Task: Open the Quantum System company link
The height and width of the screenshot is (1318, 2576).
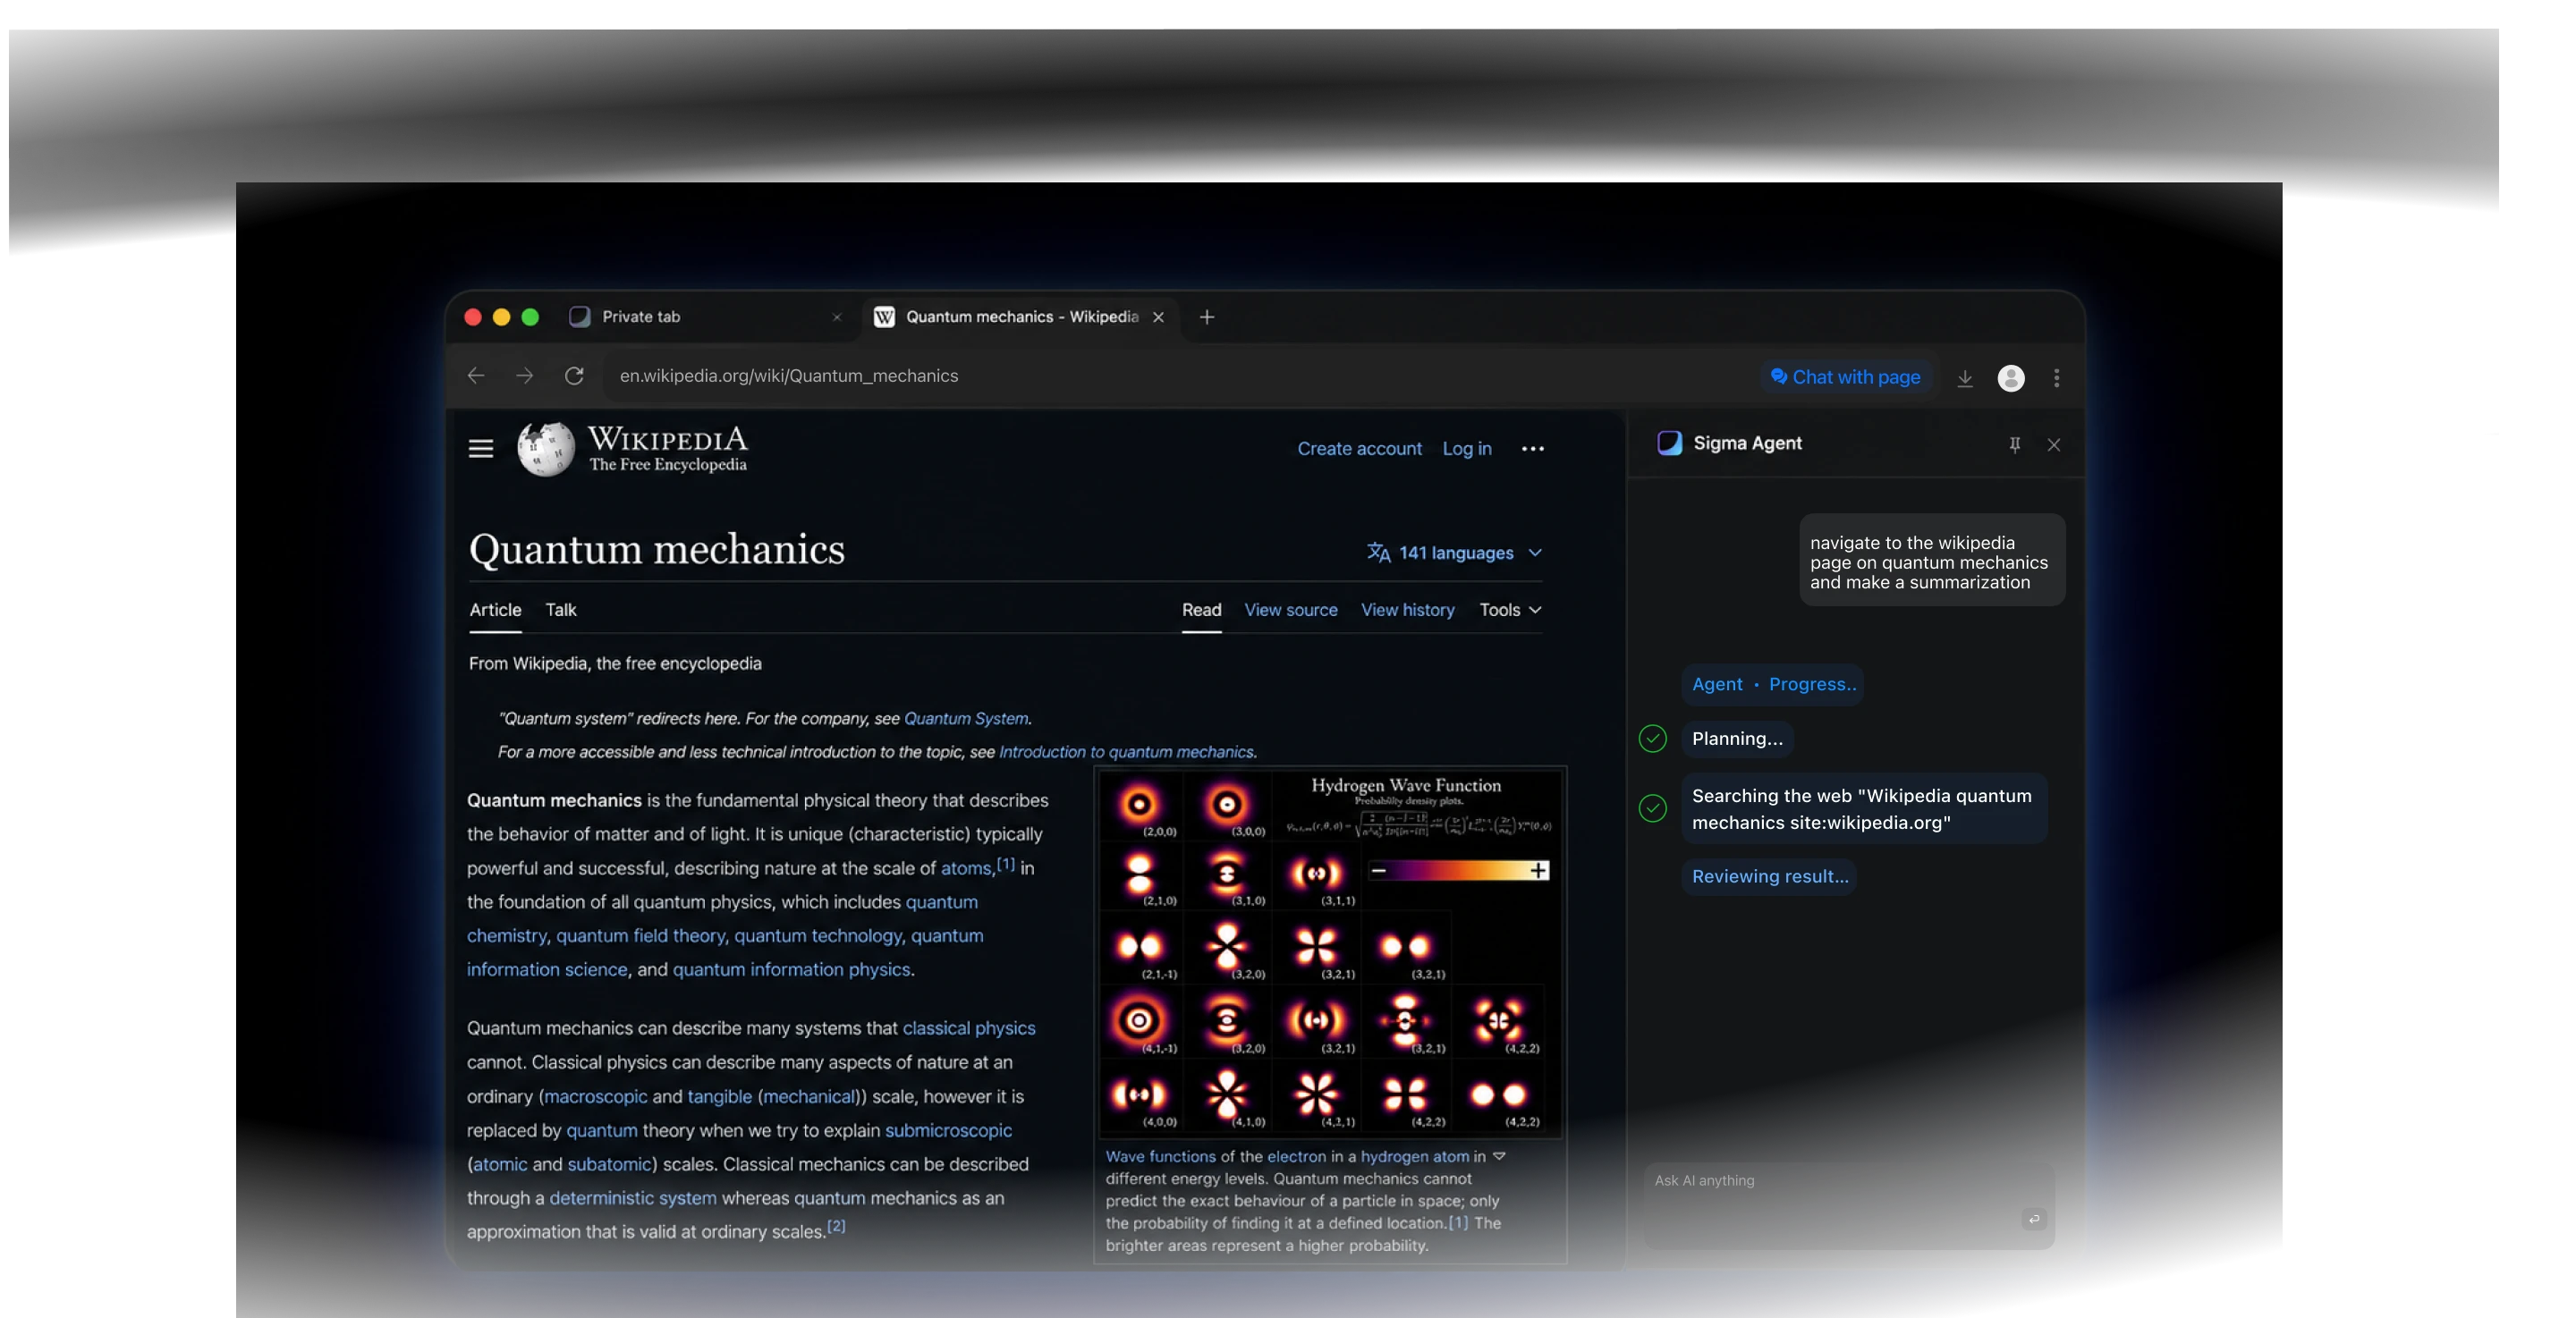Action: pos(965,719)
